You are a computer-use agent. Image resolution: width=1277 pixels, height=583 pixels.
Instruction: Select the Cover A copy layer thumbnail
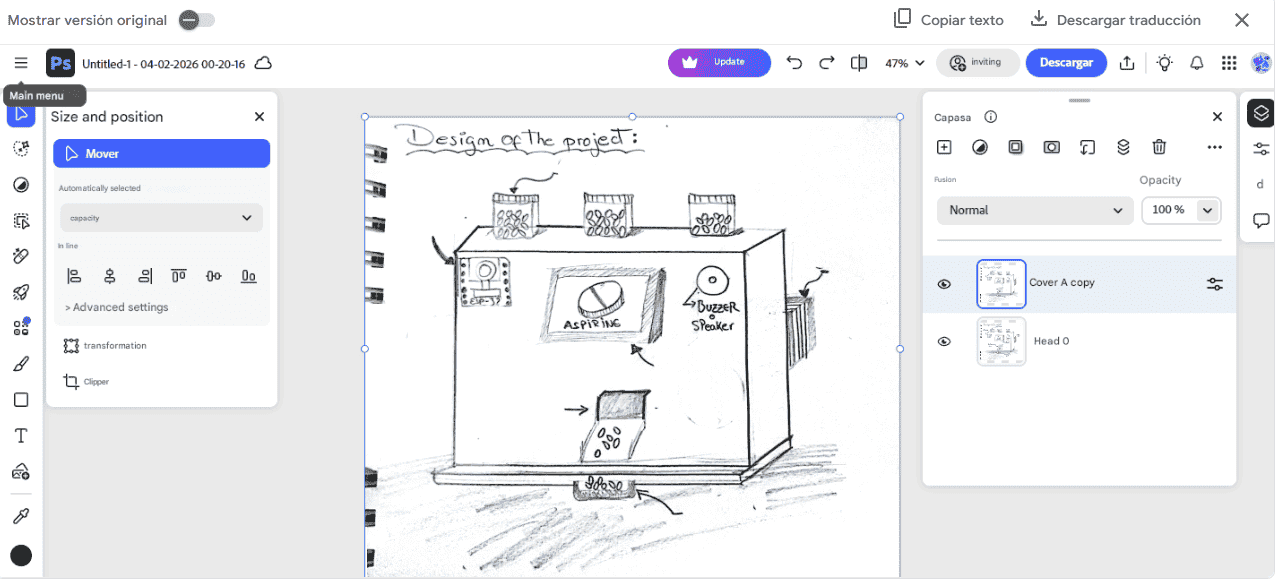[1001, 284]
